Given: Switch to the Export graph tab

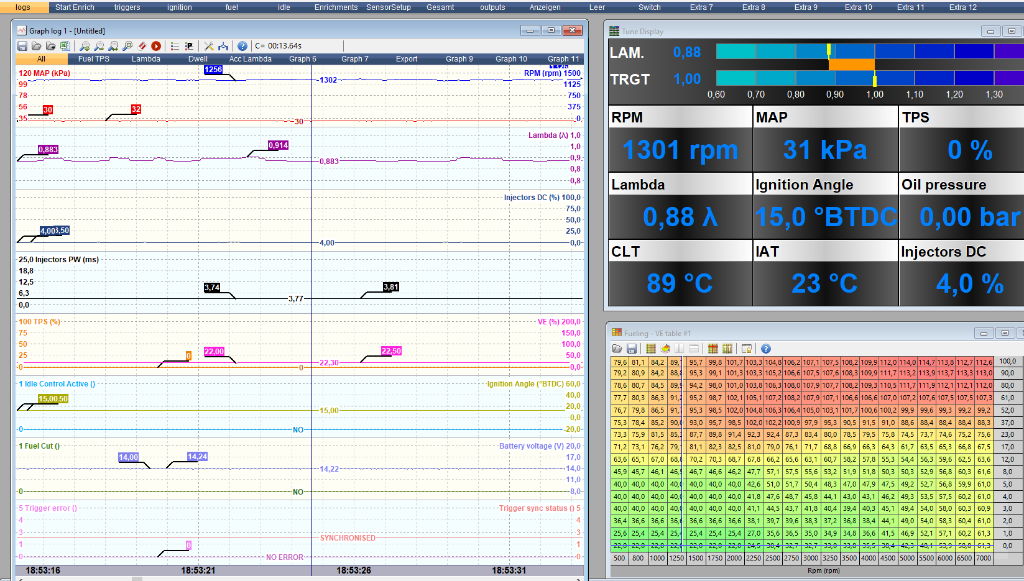Looking at the screenshot, I should (x=407, y=59).
